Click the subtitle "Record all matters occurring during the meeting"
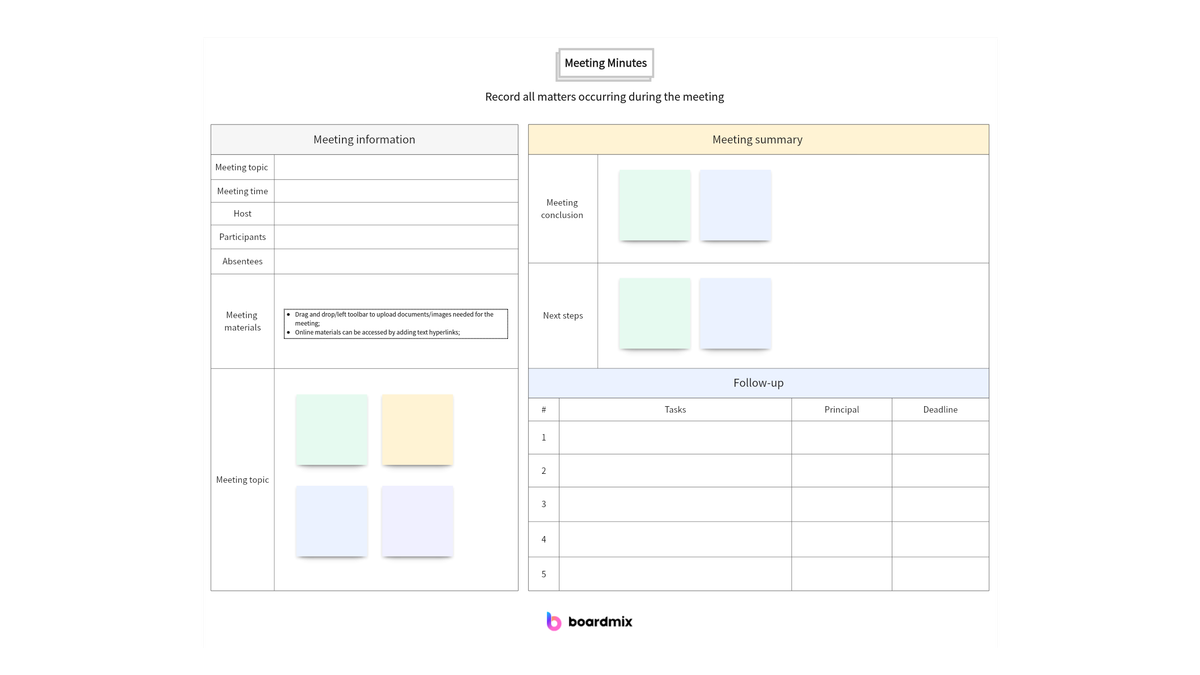This screenshot has width=1200, height=675. point(605,97)
